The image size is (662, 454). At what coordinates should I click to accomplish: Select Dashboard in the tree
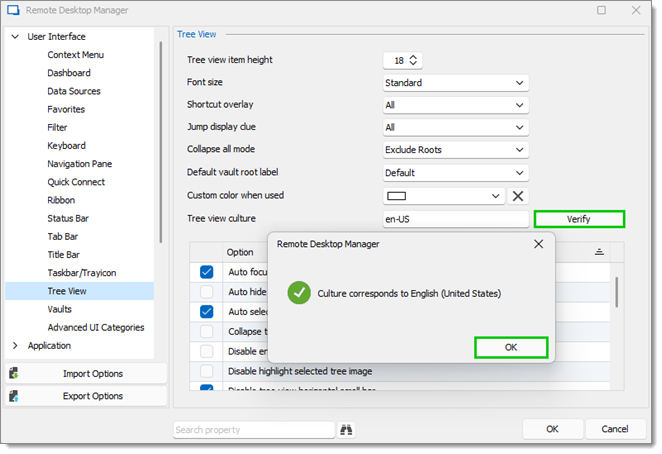tap(69, 73)
